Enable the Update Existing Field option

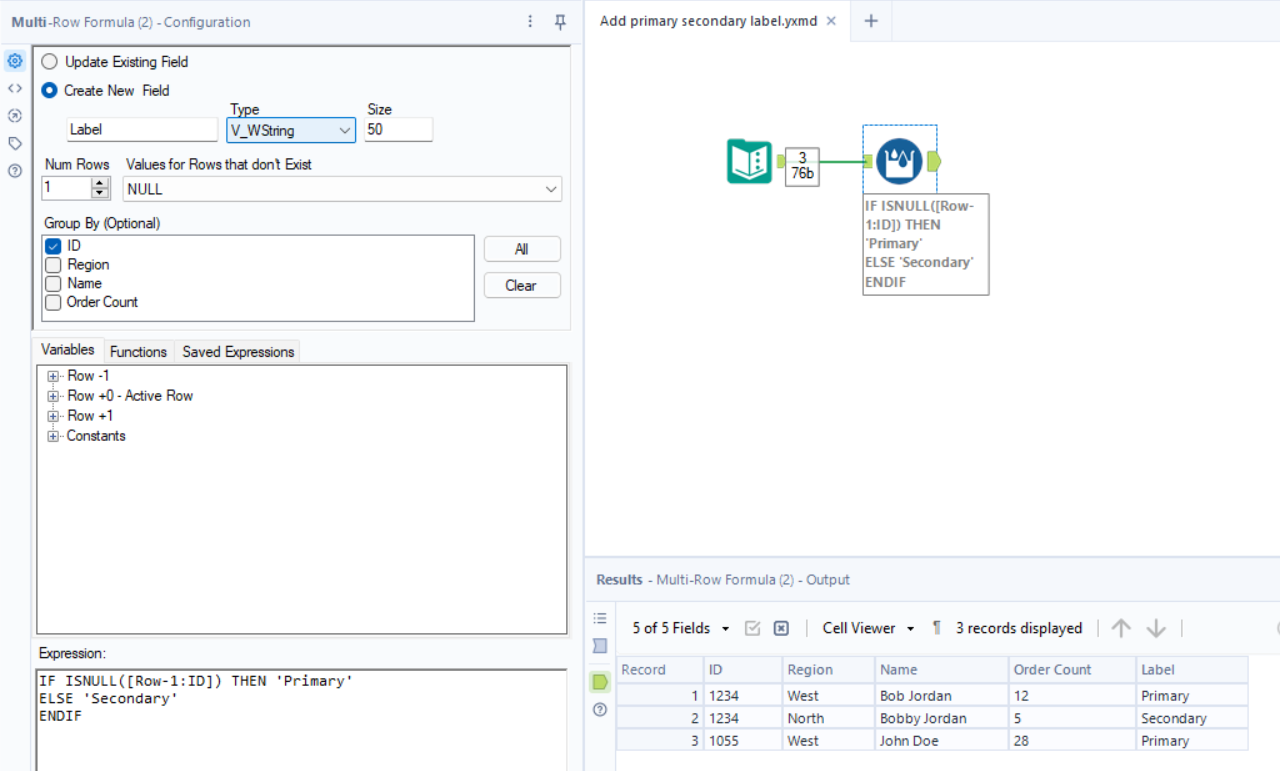(49, 61)
